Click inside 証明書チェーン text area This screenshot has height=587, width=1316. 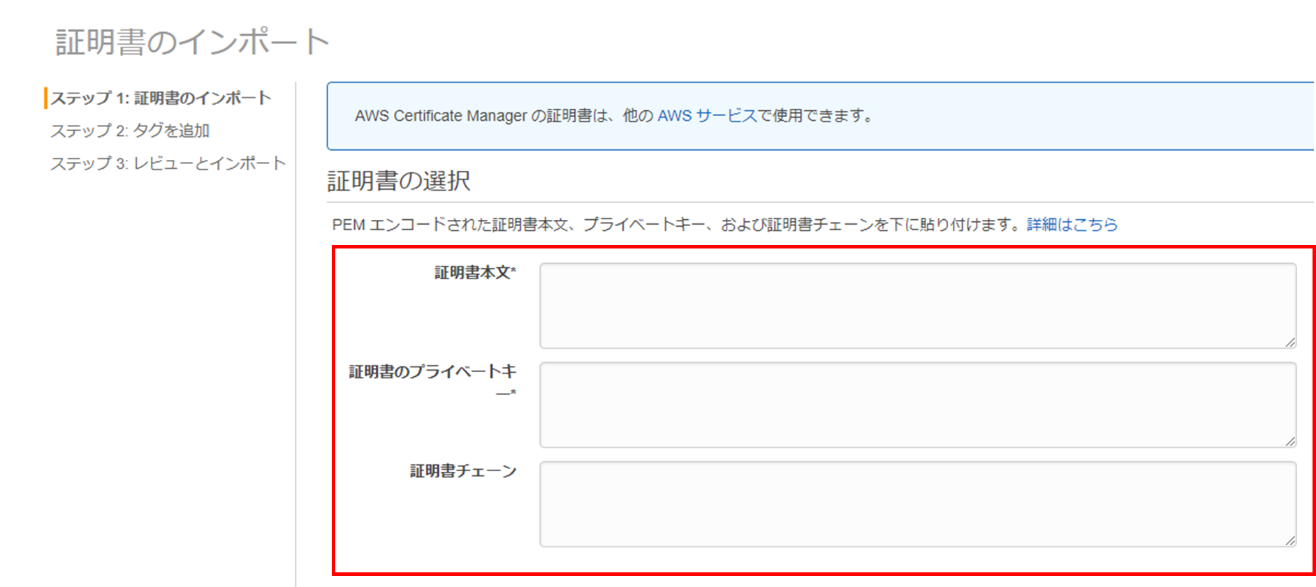click(x=918, y=504)
